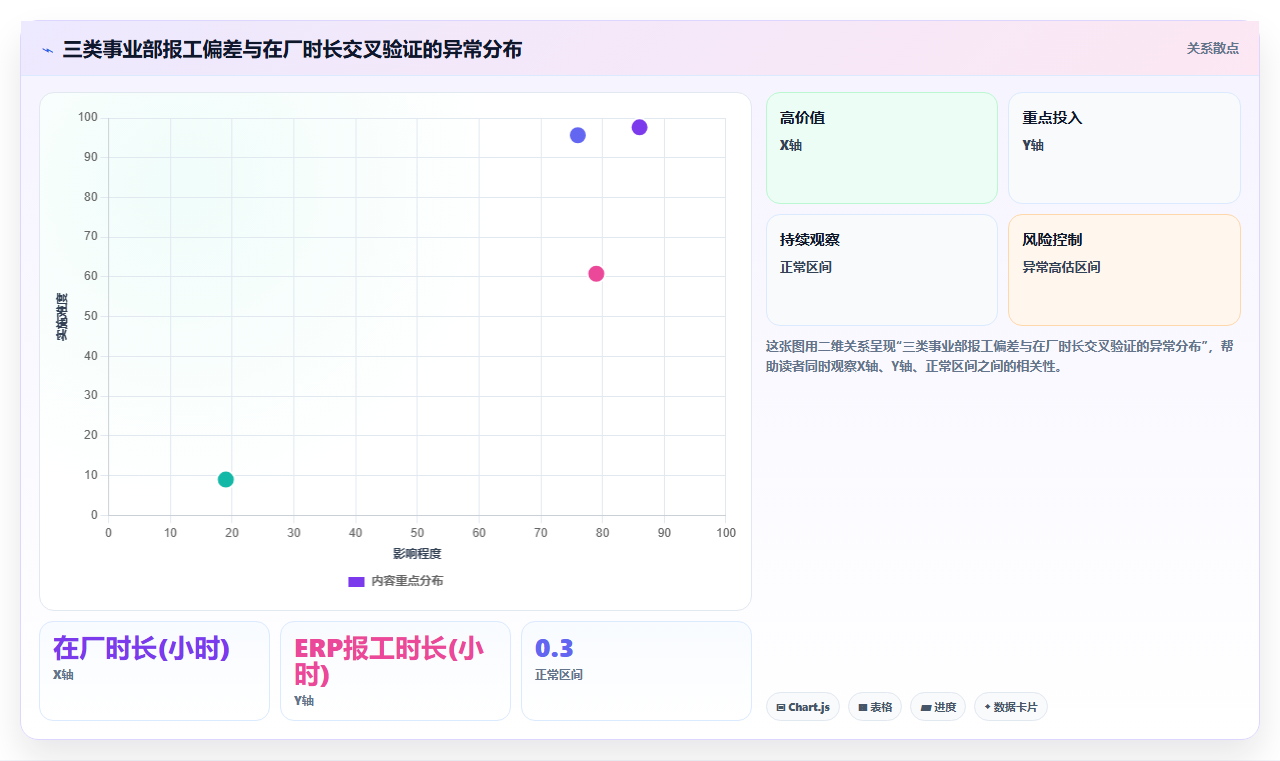This screenshot has height=761, width=1280.
Task: Select the purple scatter point near 86
Action: click(x=640, y=127)
